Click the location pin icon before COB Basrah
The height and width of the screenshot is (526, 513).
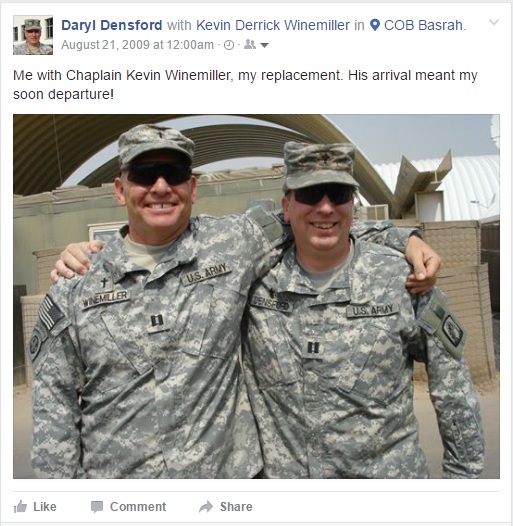375,25
